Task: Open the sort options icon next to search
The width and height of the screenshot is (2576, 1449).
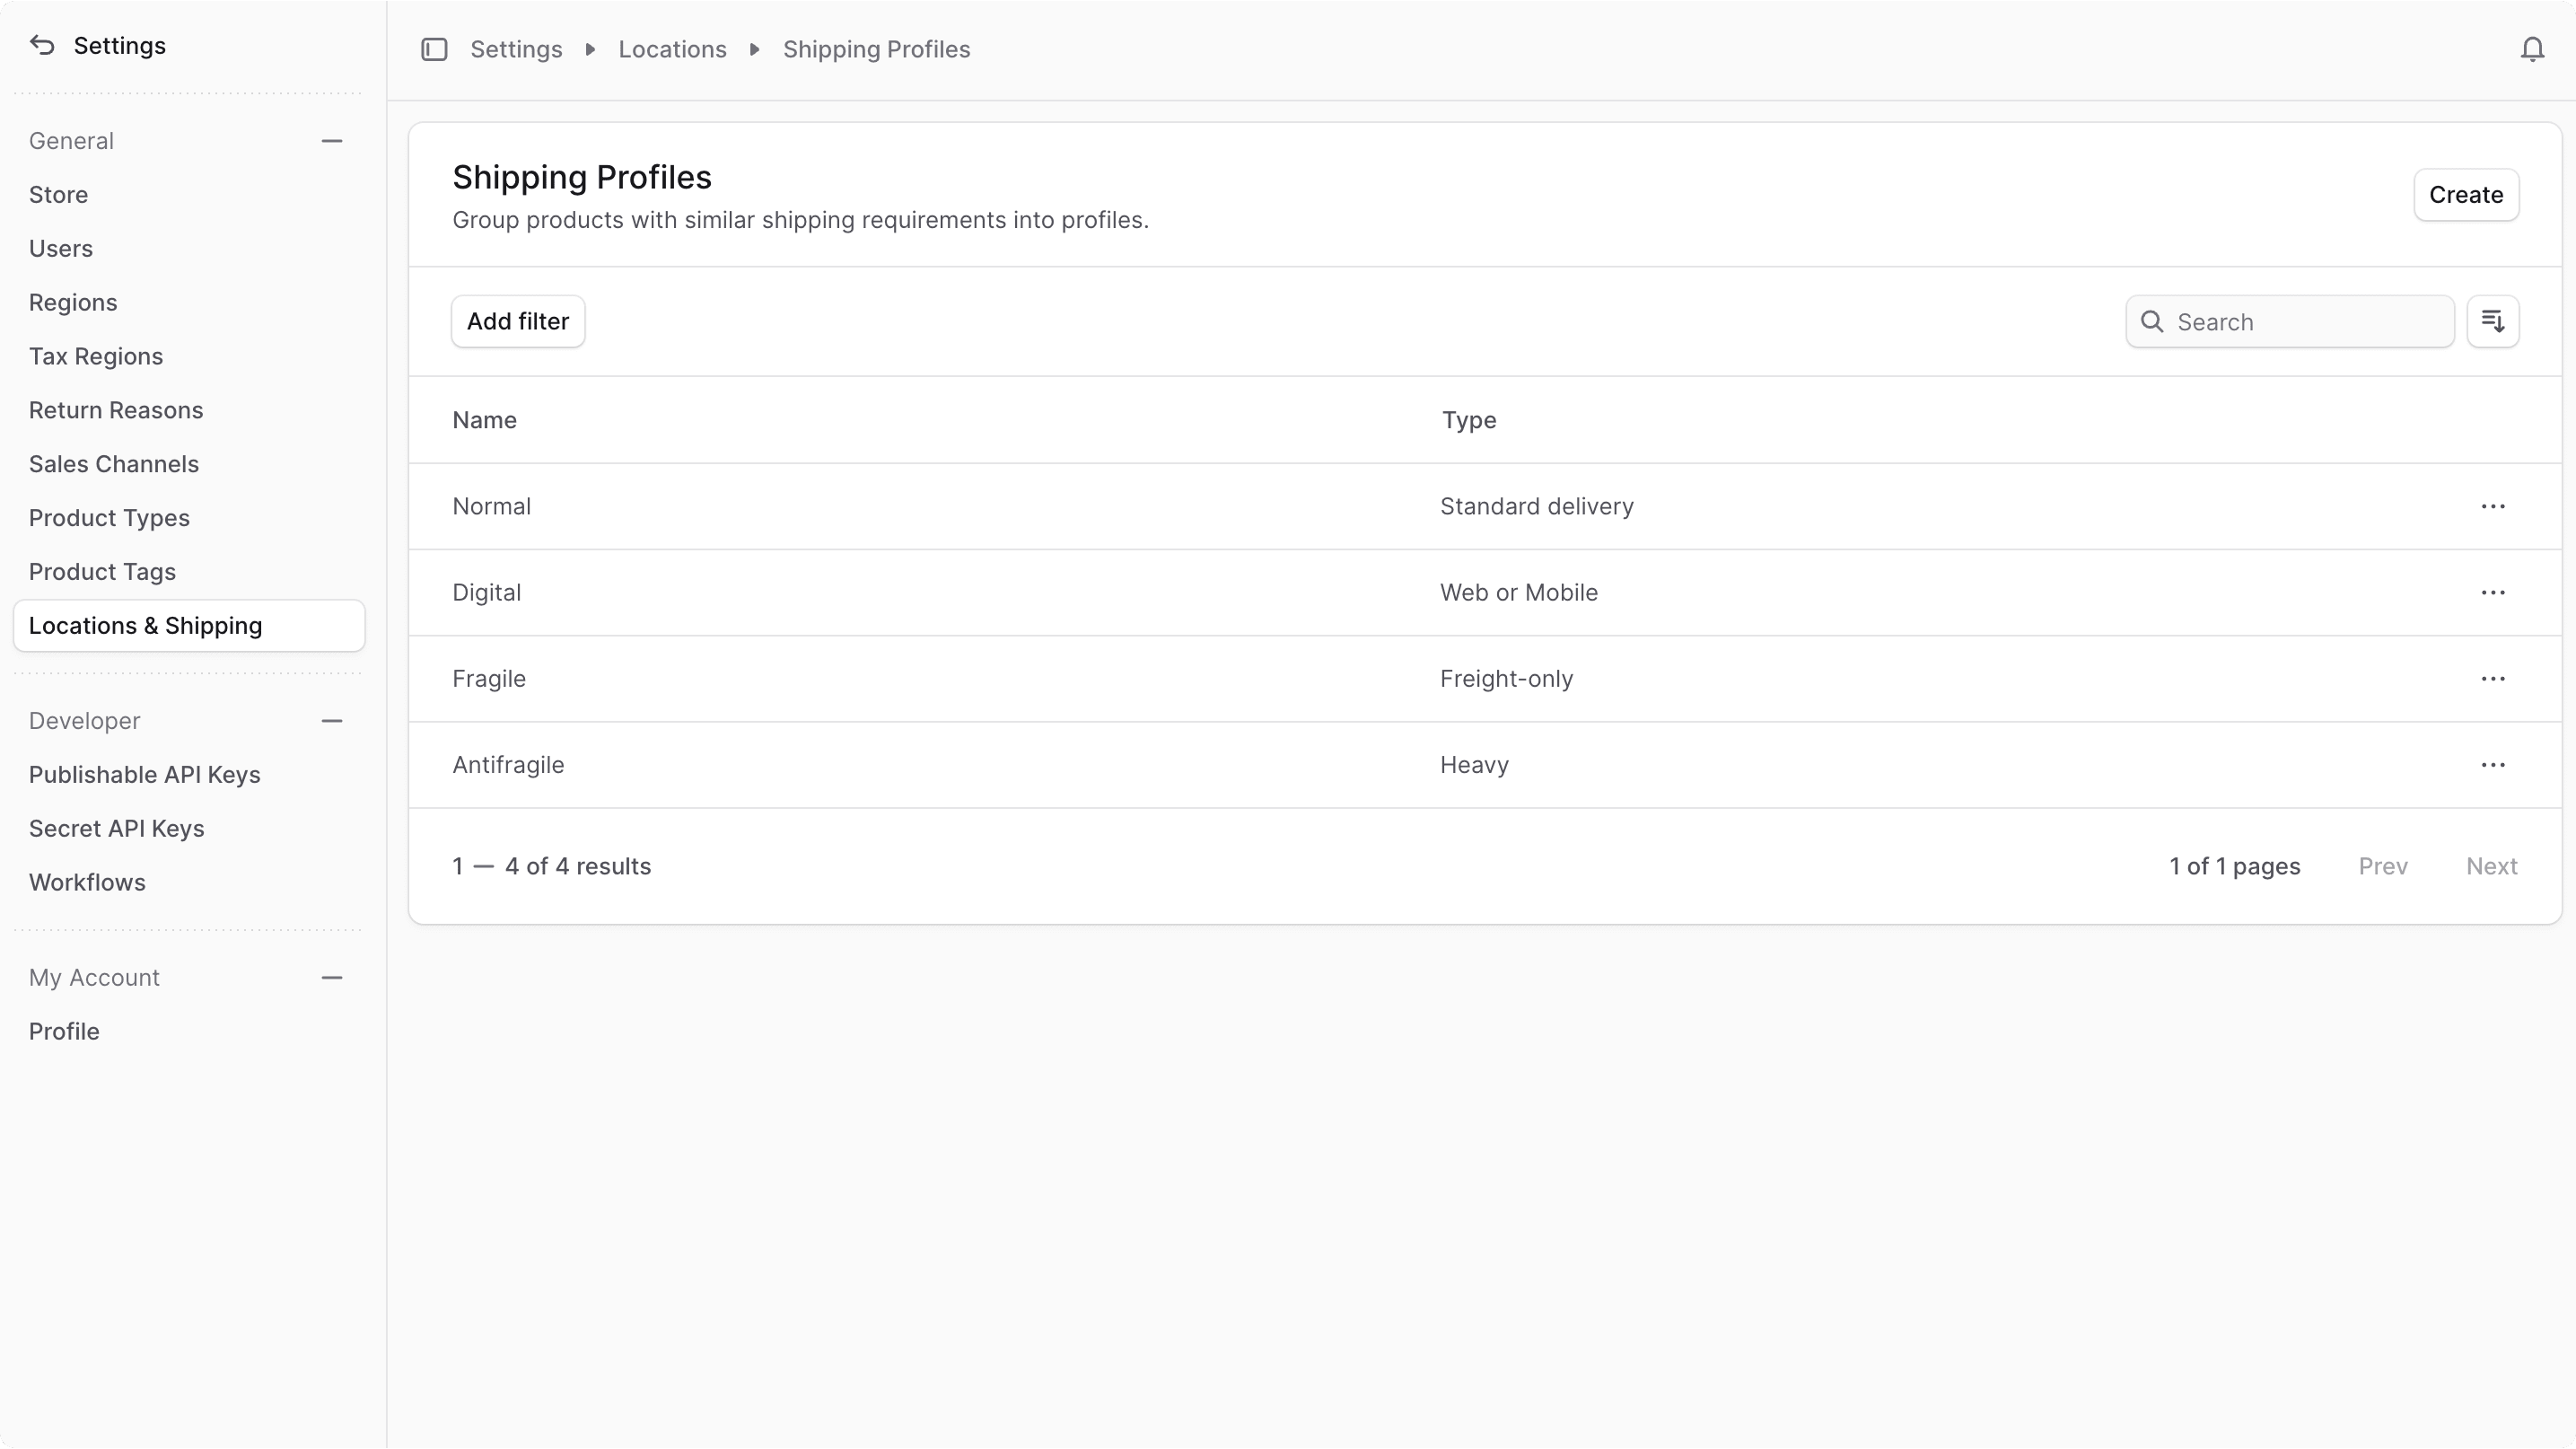Action: click(x=2494, y=321)
